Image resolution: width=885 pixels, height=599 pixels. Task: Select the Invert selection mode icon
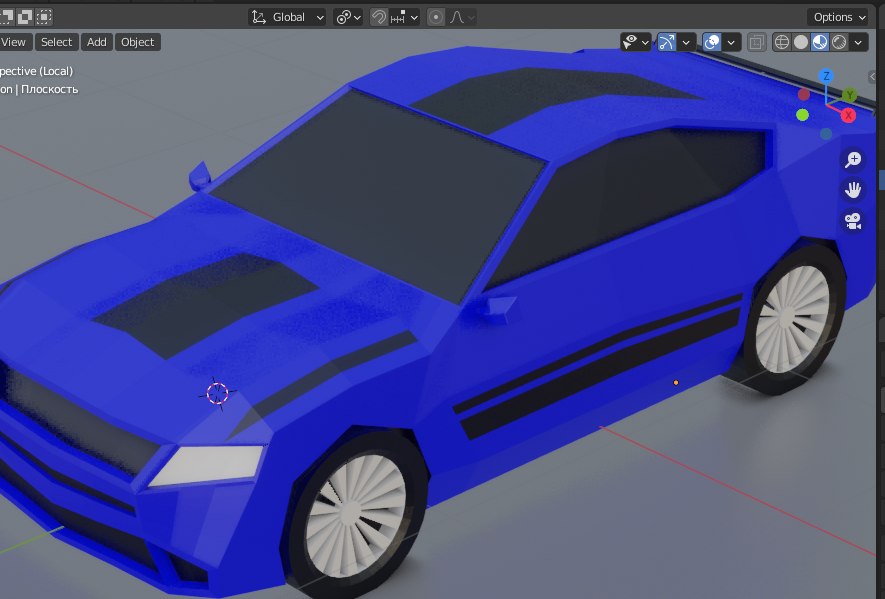pos(25,17)
